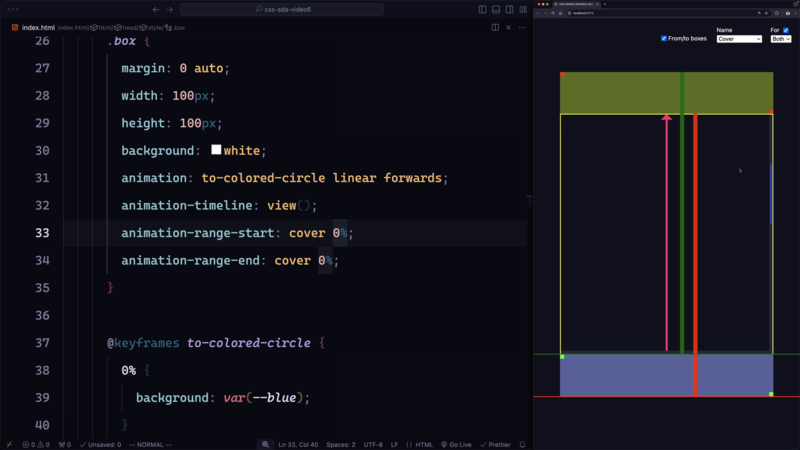The width and height of the screenshot is (800, 450).
Task: Close the view timeline browser tab
Action: [x=597, y=4]
